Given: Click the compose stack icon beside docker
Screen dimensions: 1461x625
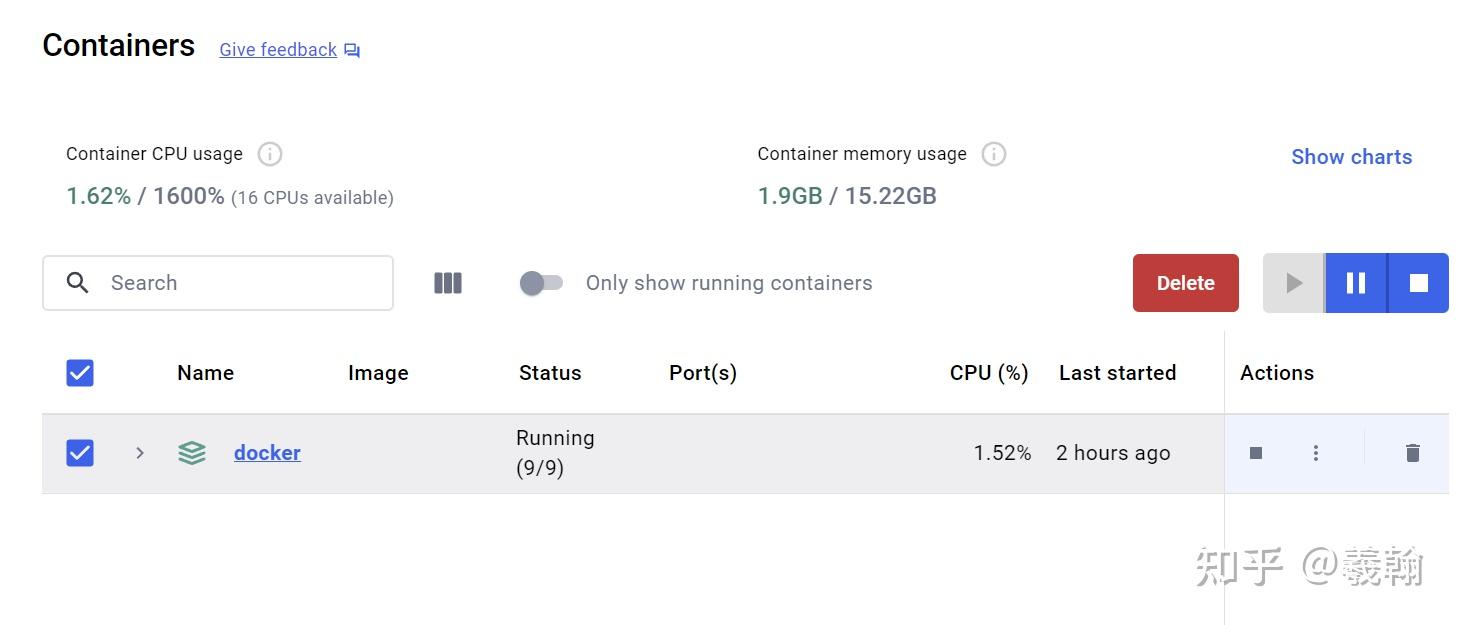Looking at the screenshot, I should point(191,452).
